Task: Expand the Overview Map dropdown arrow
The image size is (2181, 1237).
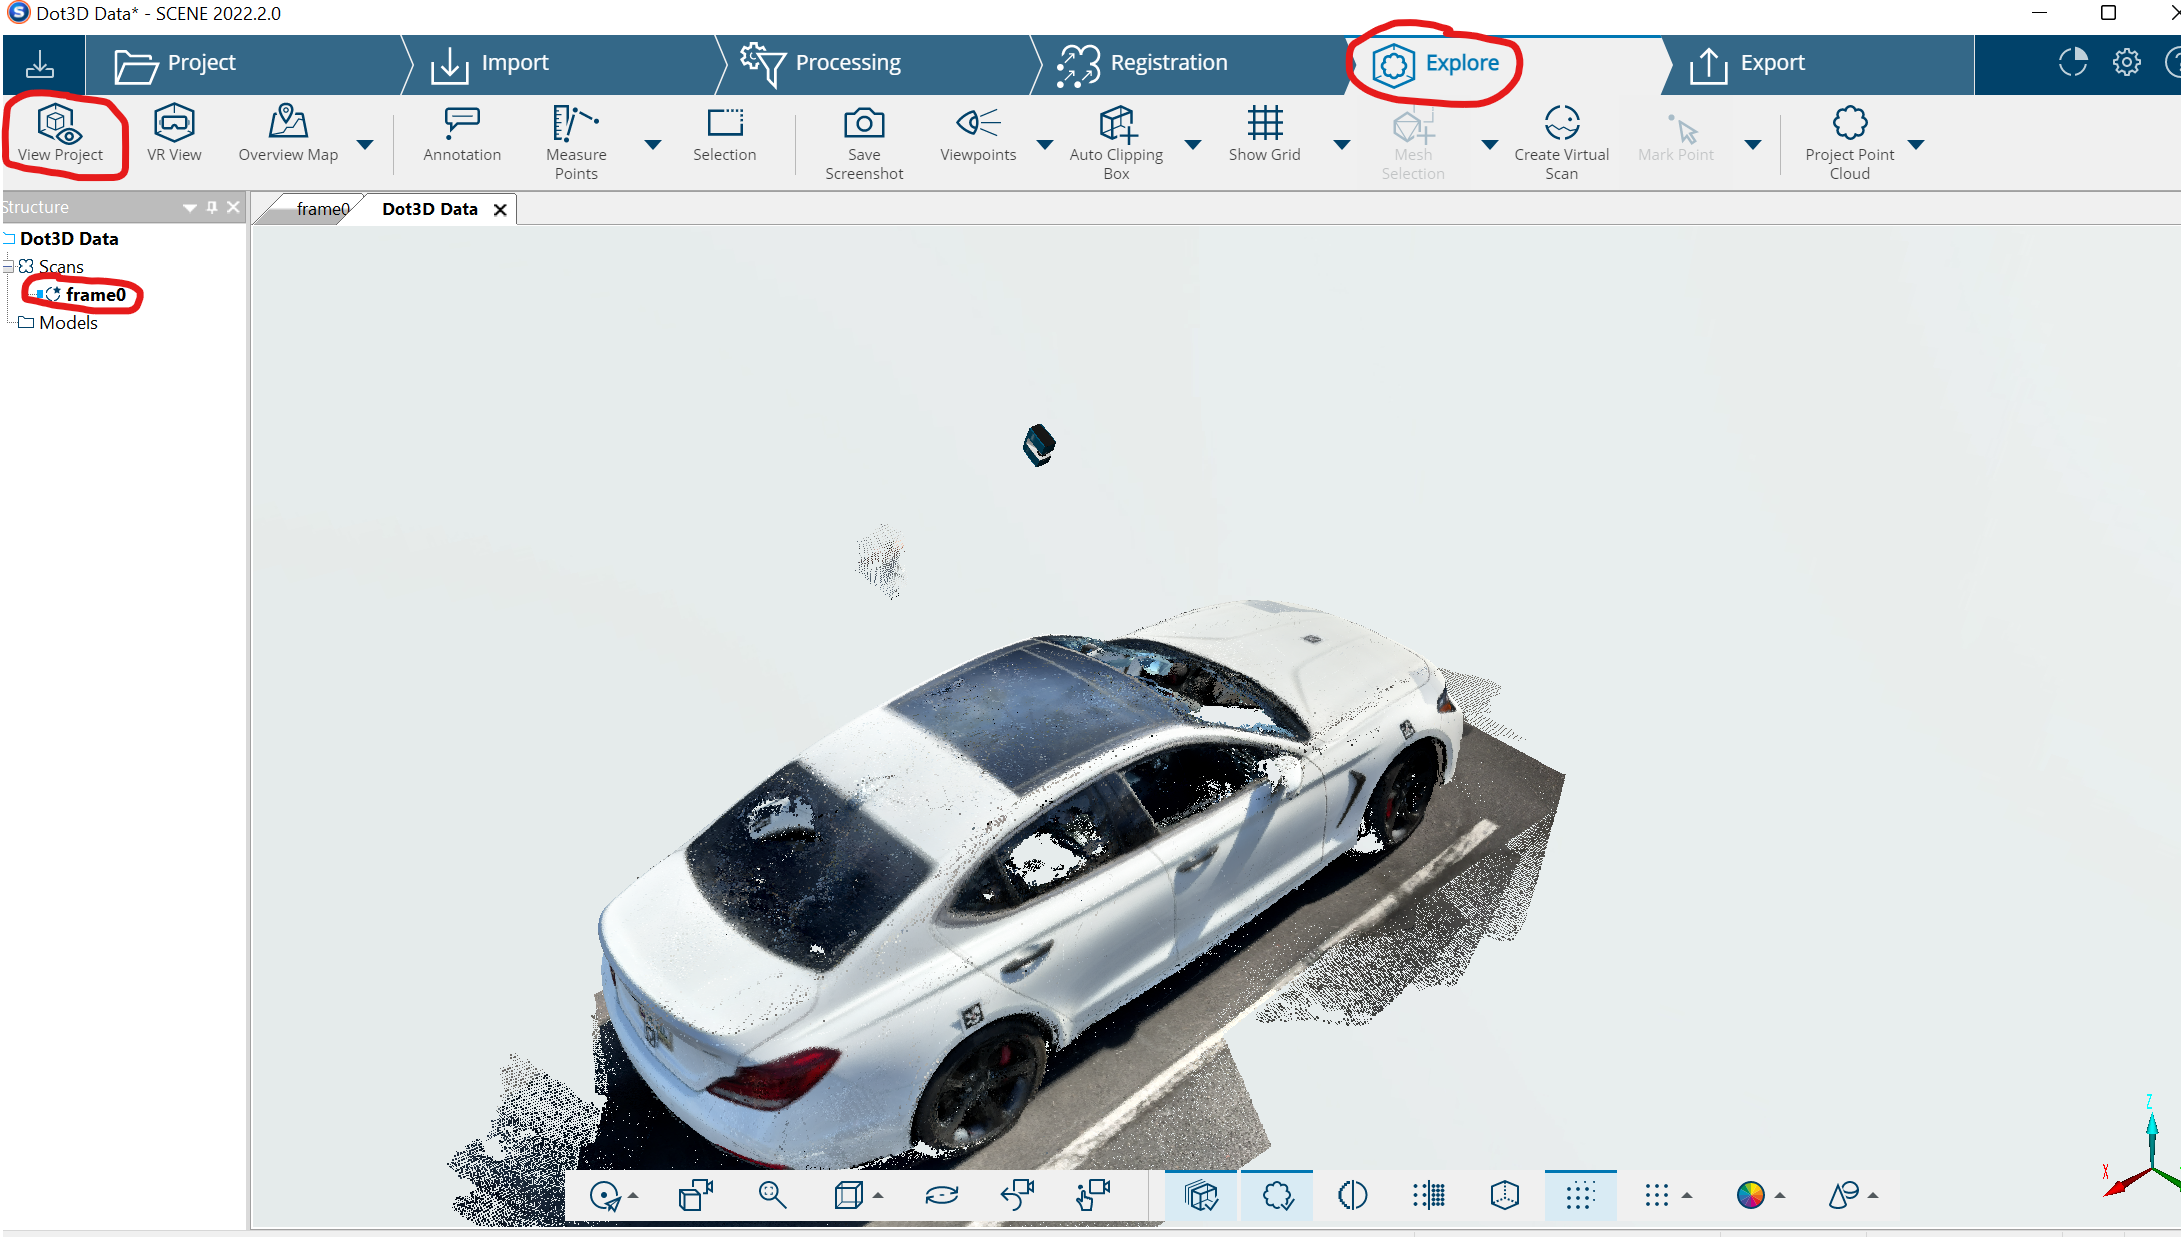Action: click(365, 145)
